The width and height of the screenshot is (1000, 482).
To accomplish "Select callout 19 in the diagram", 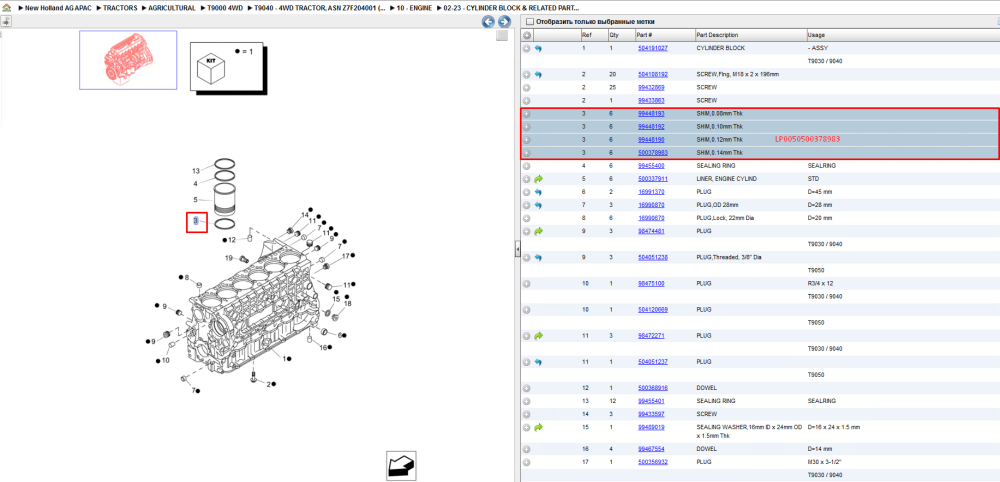I will (229, 258).
